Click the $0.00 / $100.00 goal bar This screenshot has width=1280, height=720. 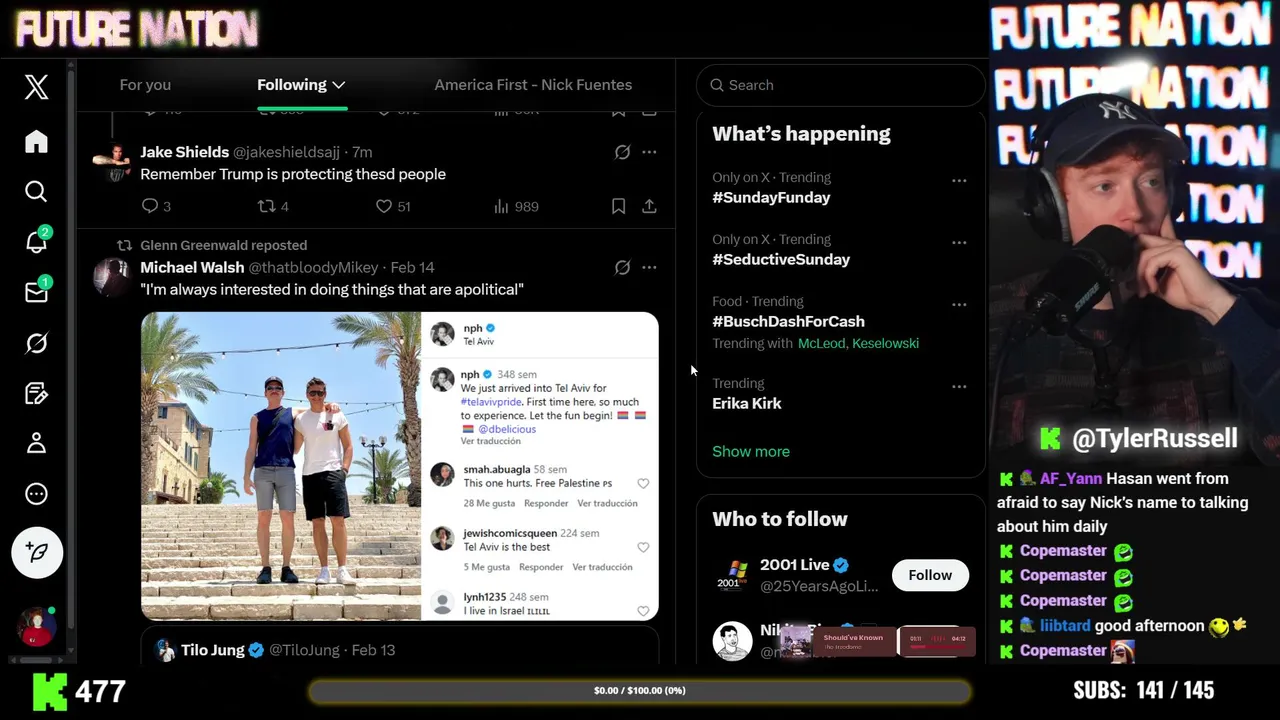coord(640,691)
